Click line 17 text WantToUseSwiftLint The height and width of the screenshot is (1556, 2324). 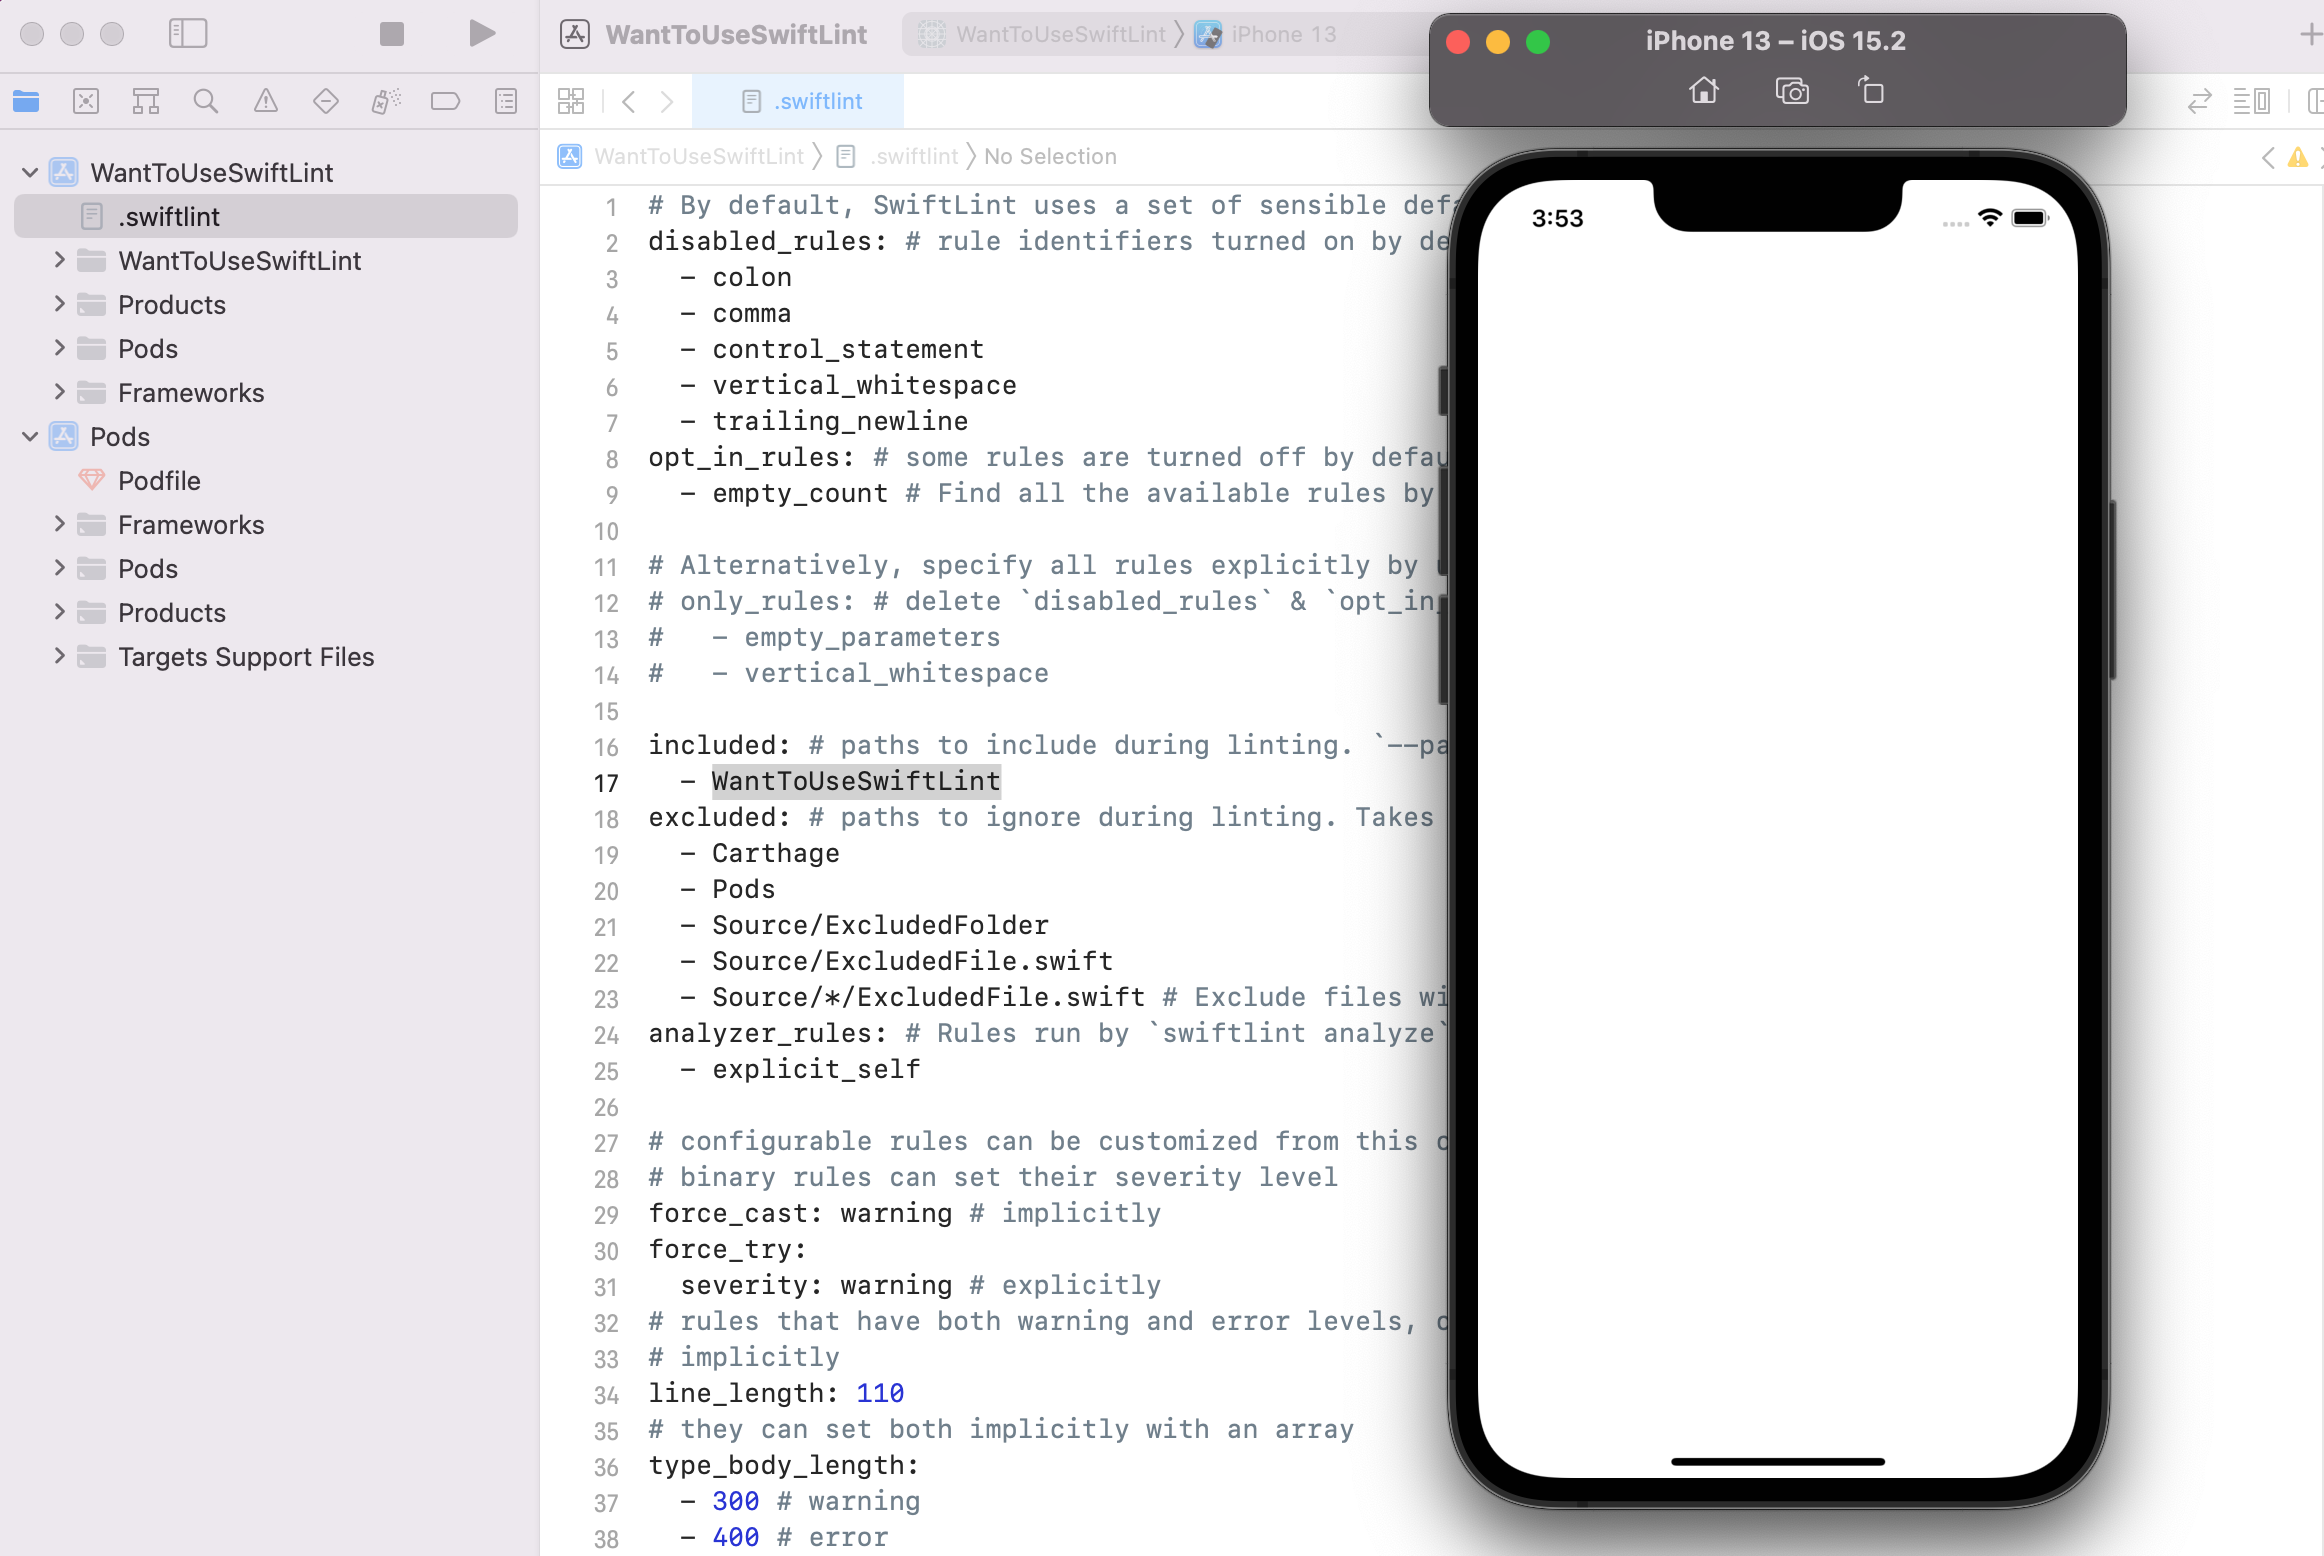point(855,782)
